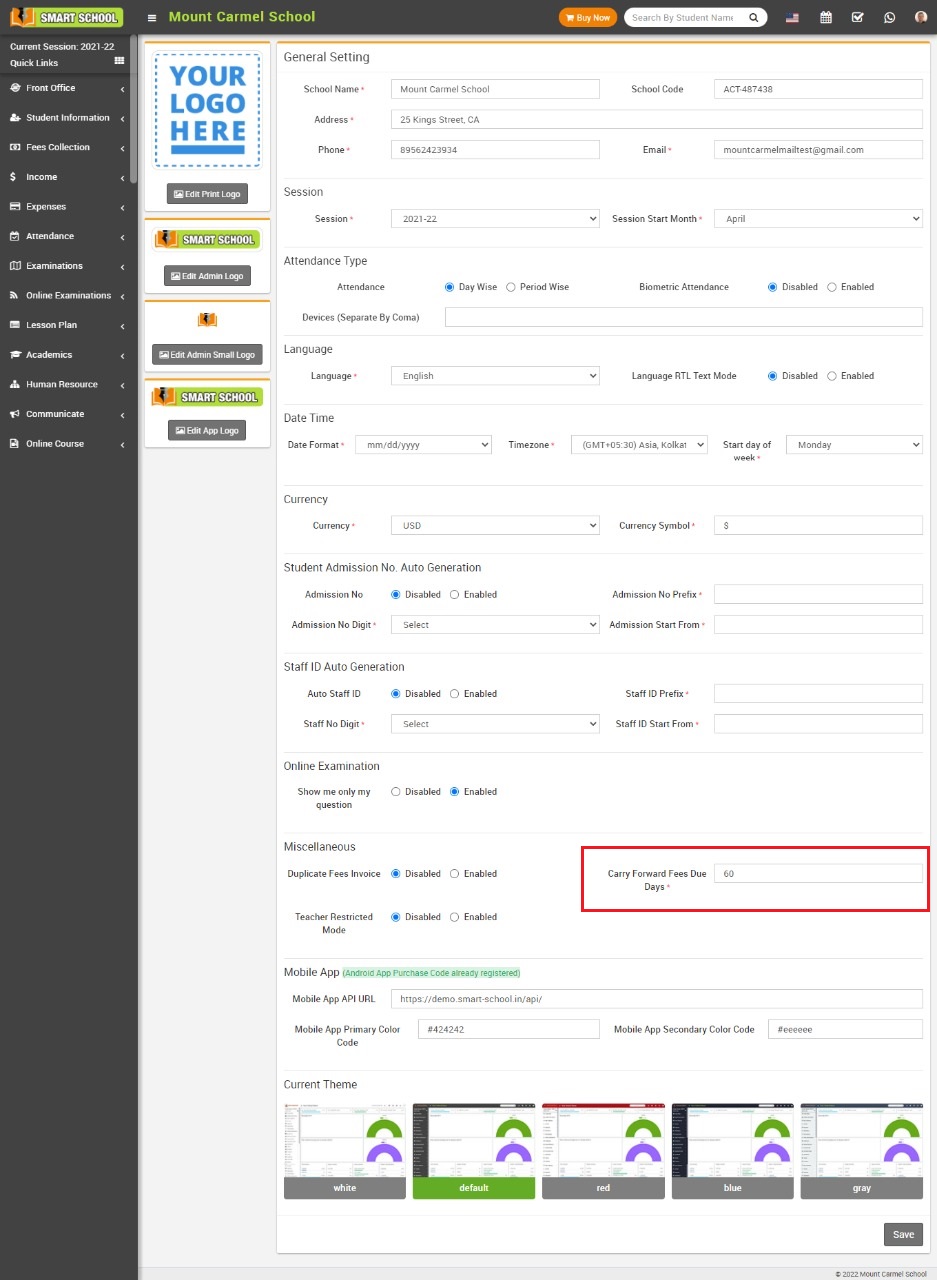Click the Save button

(x=902, y=1234)
